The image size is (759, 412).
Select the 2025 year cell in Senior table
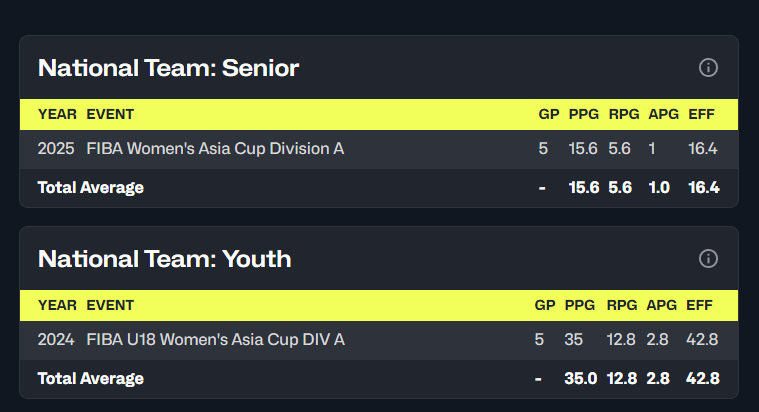point(56,149)
